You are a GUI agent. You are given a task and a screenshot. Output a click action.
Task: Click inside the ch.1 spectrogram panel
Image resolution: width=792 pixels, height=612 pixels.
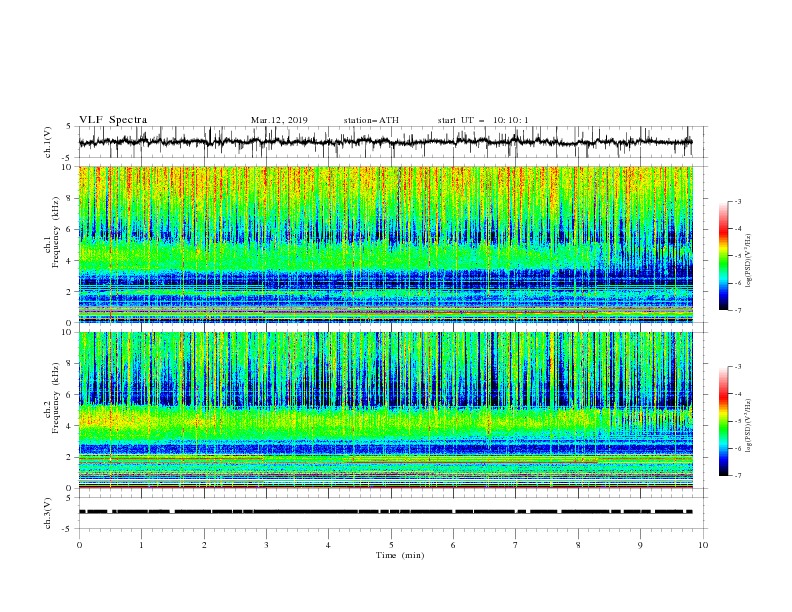(385, 244)
